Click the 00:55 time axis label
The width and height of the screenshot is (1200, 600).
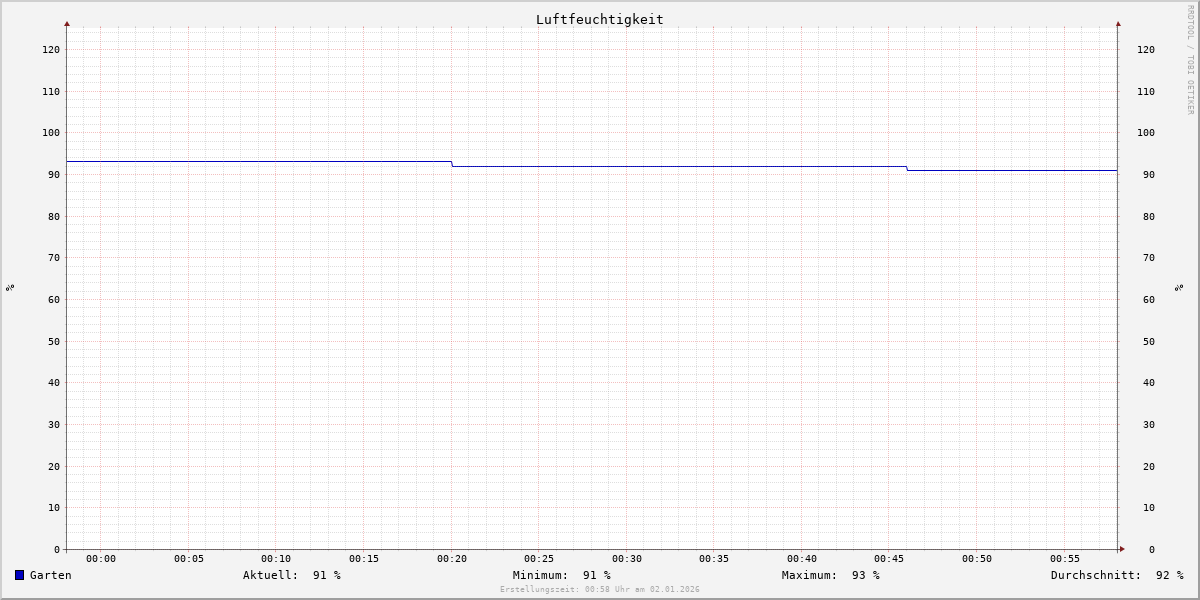point(1065,559)
